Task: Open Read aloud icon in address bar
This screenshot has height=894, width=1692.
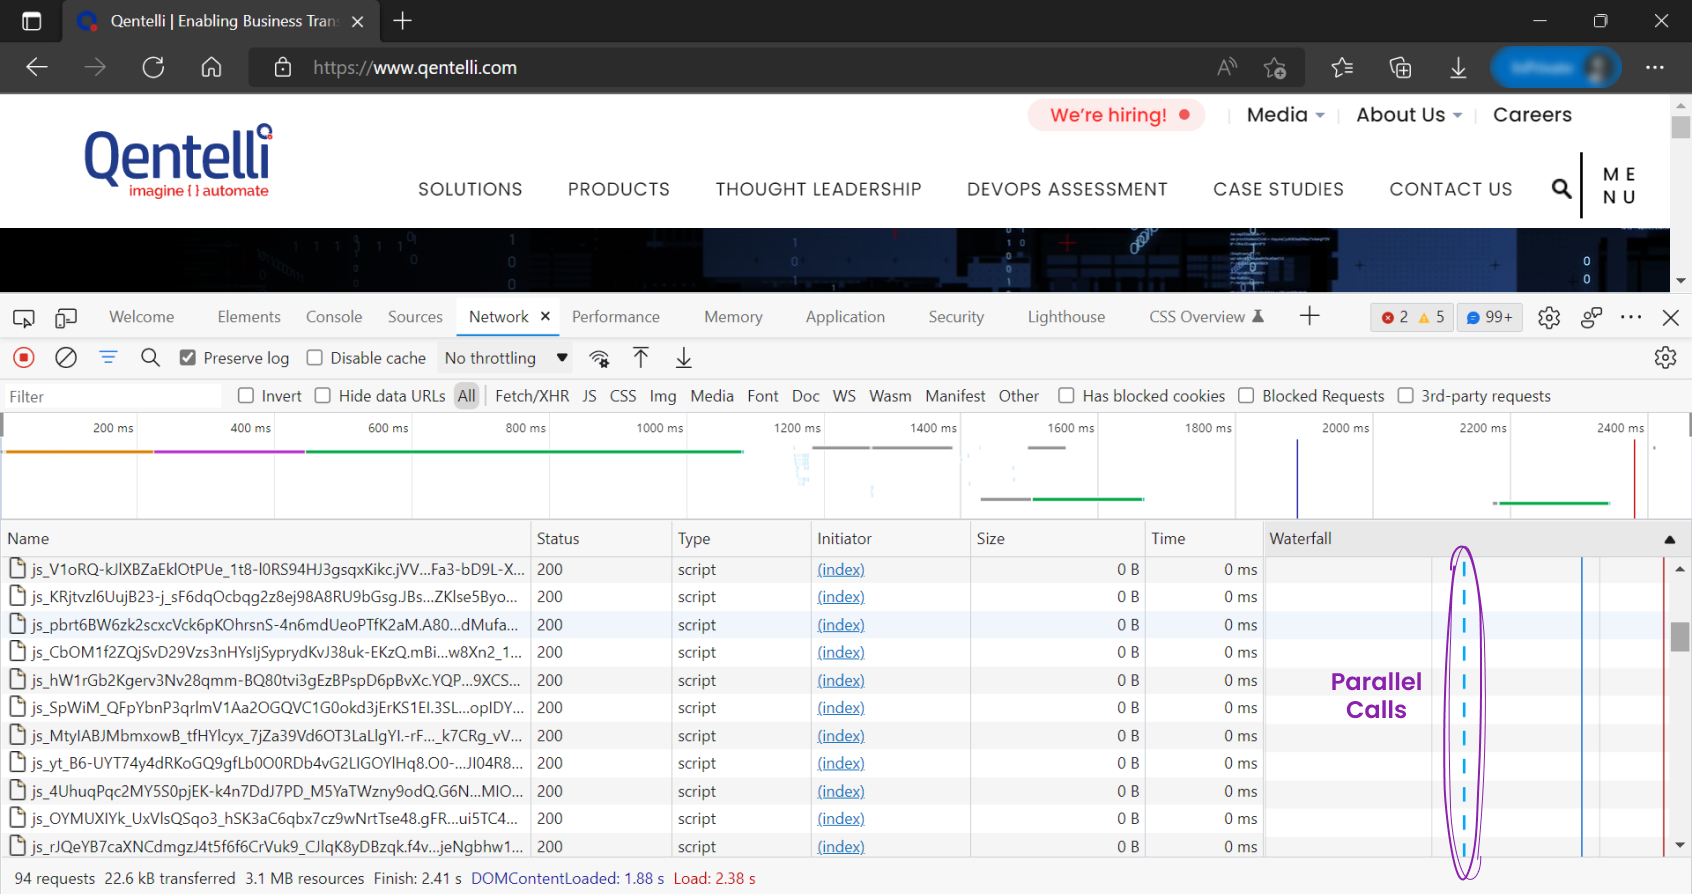Action: (x=1227, y=67)
